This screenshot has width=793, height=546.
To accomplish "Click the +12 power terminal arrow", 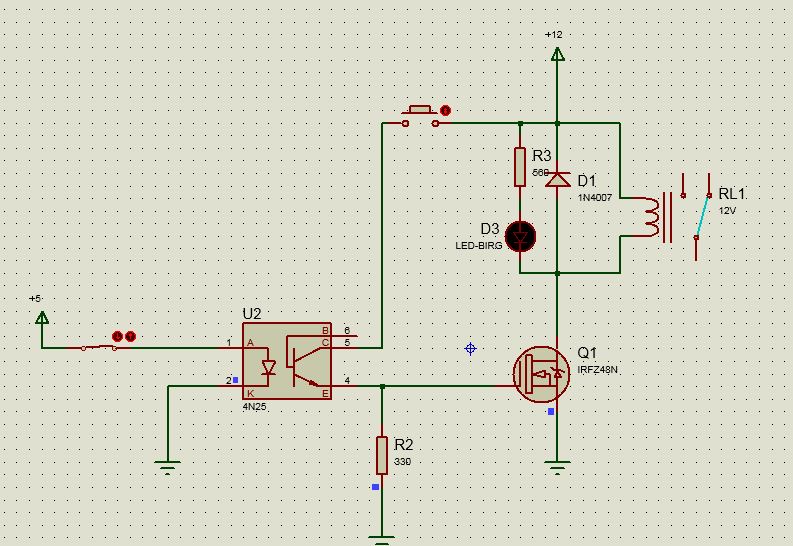I will pos(557,54).
